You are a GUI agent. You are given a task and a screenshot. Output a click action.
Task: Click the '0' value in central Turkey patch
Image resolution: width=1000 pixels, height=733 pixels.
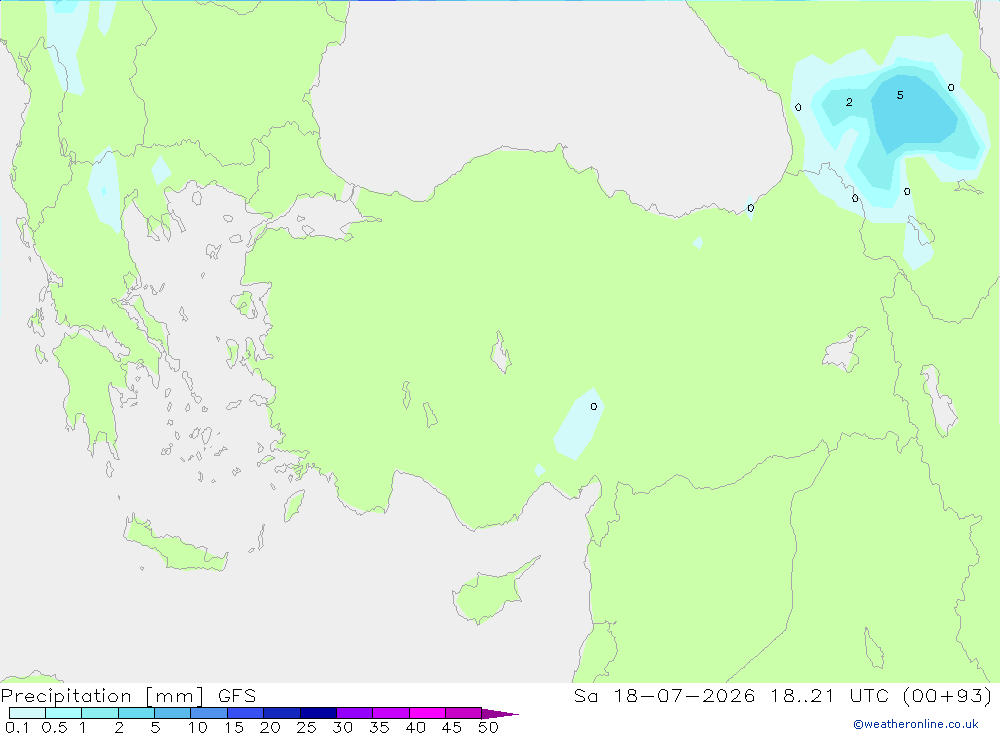click(594, 406)
